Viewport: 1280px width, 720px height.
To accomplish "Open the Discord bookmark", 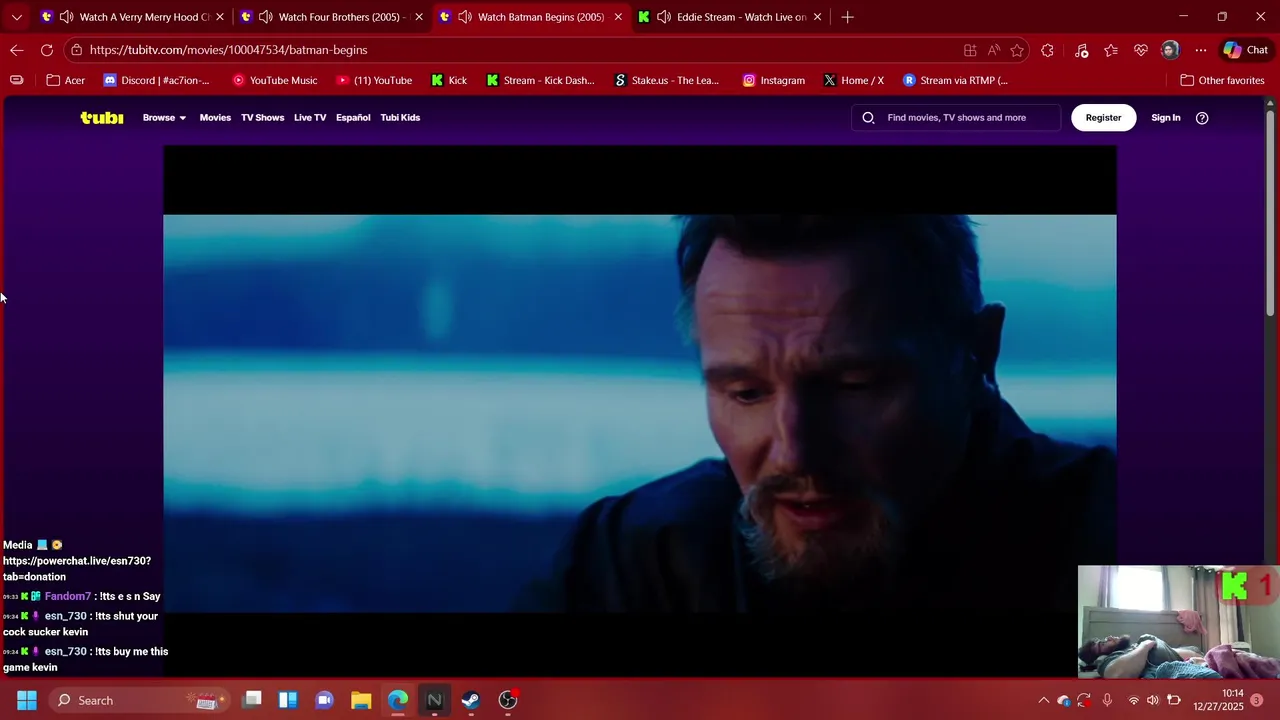I will click(157, 80).
